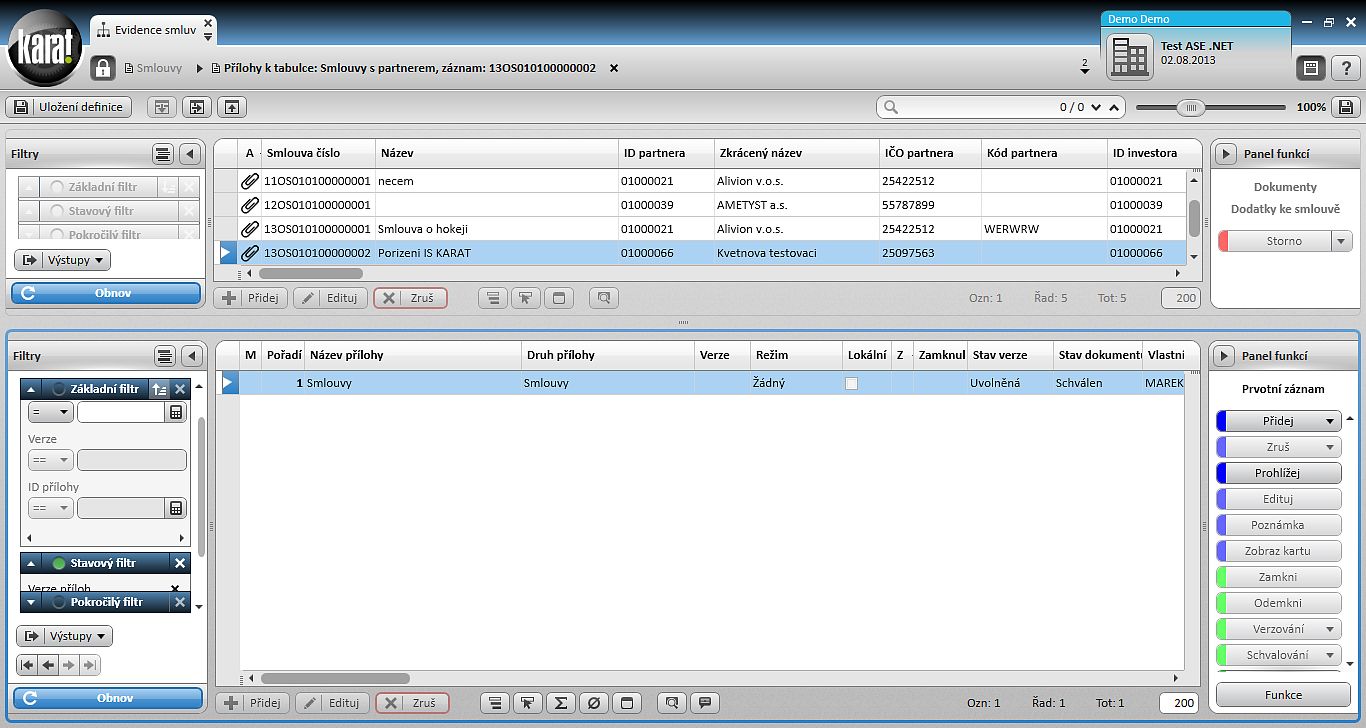This screenshot has width=1366, height=728.
Task: Expand the lower Pokročilý filtr section
Action: (31, 602)
